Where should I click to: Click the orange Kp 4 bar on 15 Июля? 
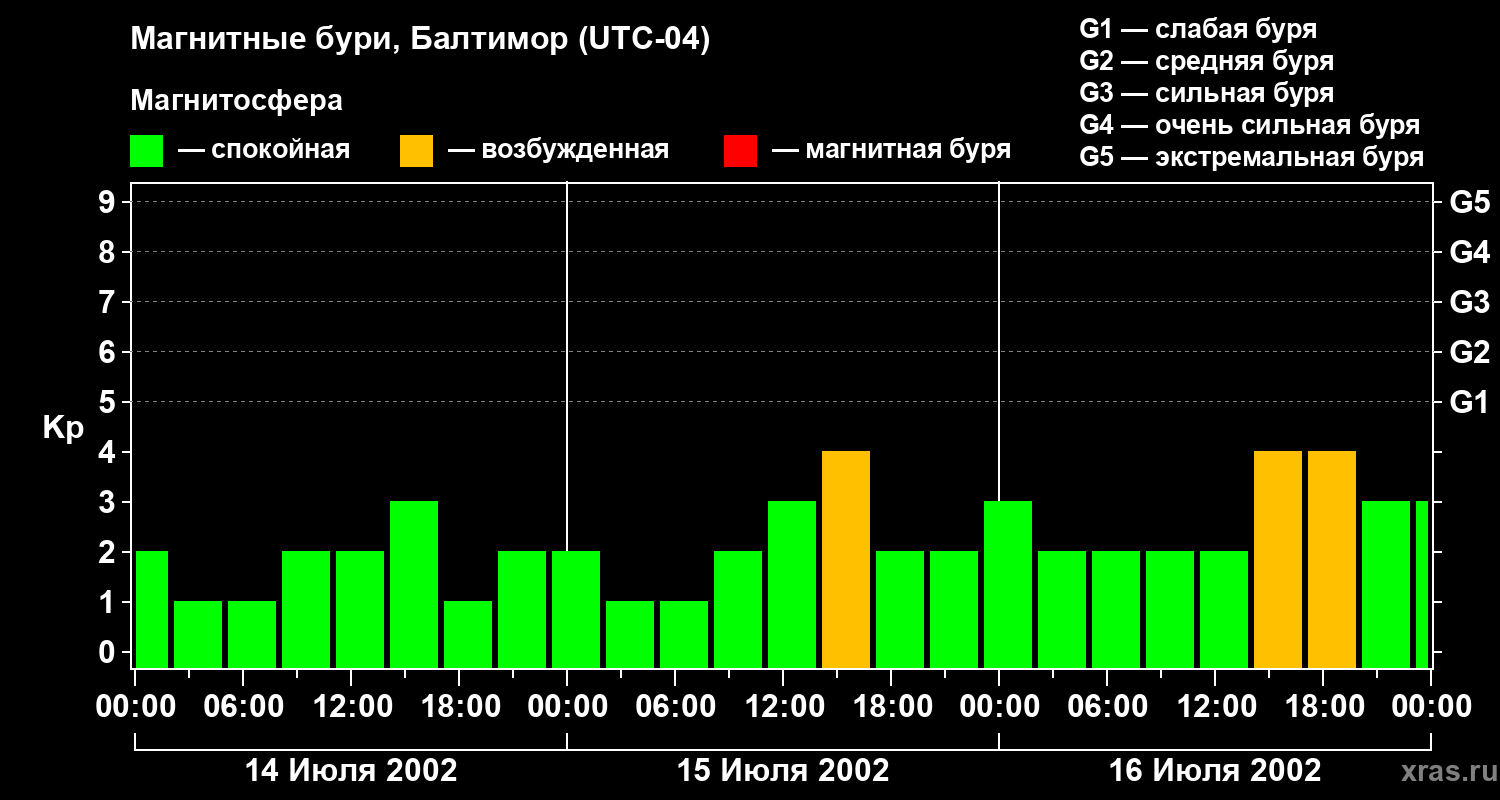[846, 560]
